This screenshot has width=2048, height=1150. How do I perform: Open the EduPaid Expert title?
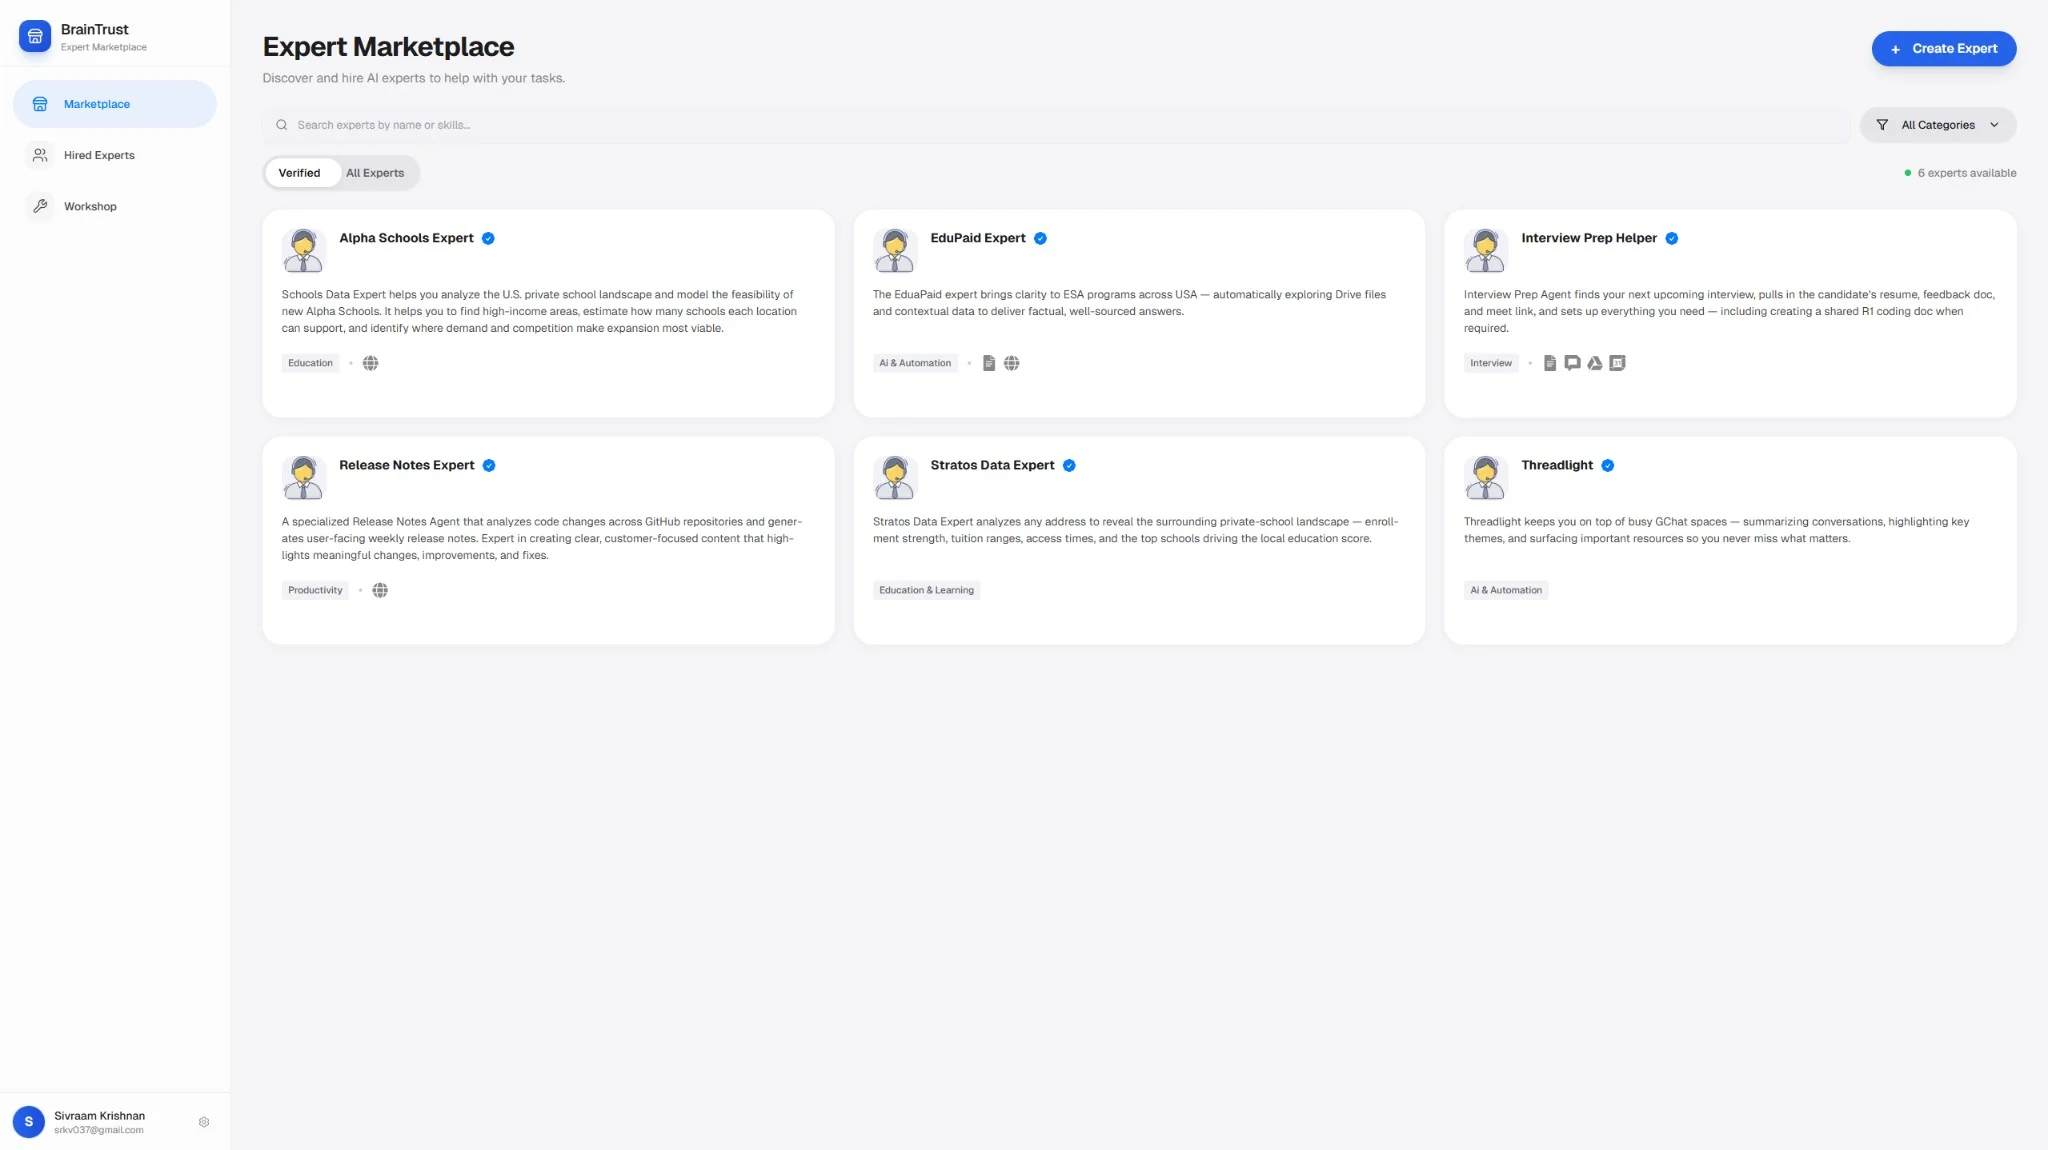pyautogui.click(x=977, y=238)
